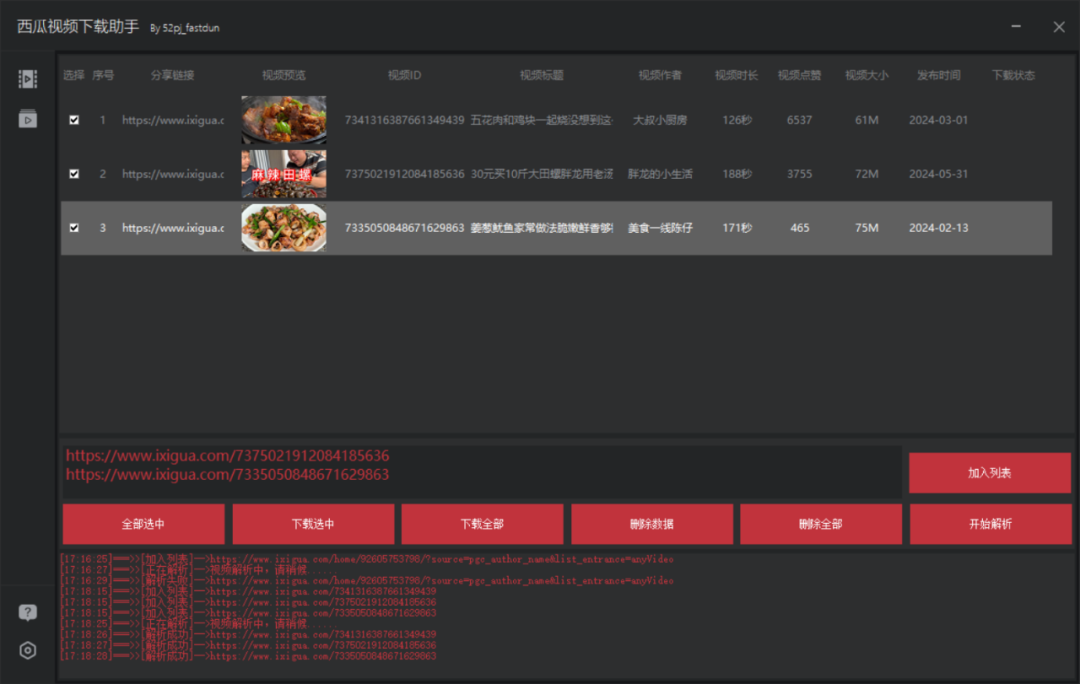Image resolution: width=1080 pixels, height=684 pixels.
Task: Click the 删除数据 button
Action: pos(652,524)
